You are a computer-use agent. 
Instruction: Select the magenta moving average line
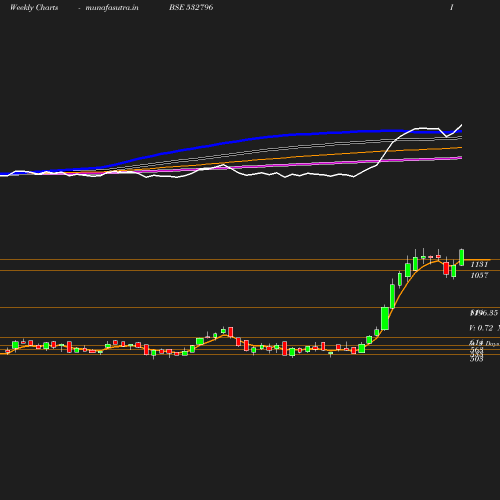(x=300, y=164)
